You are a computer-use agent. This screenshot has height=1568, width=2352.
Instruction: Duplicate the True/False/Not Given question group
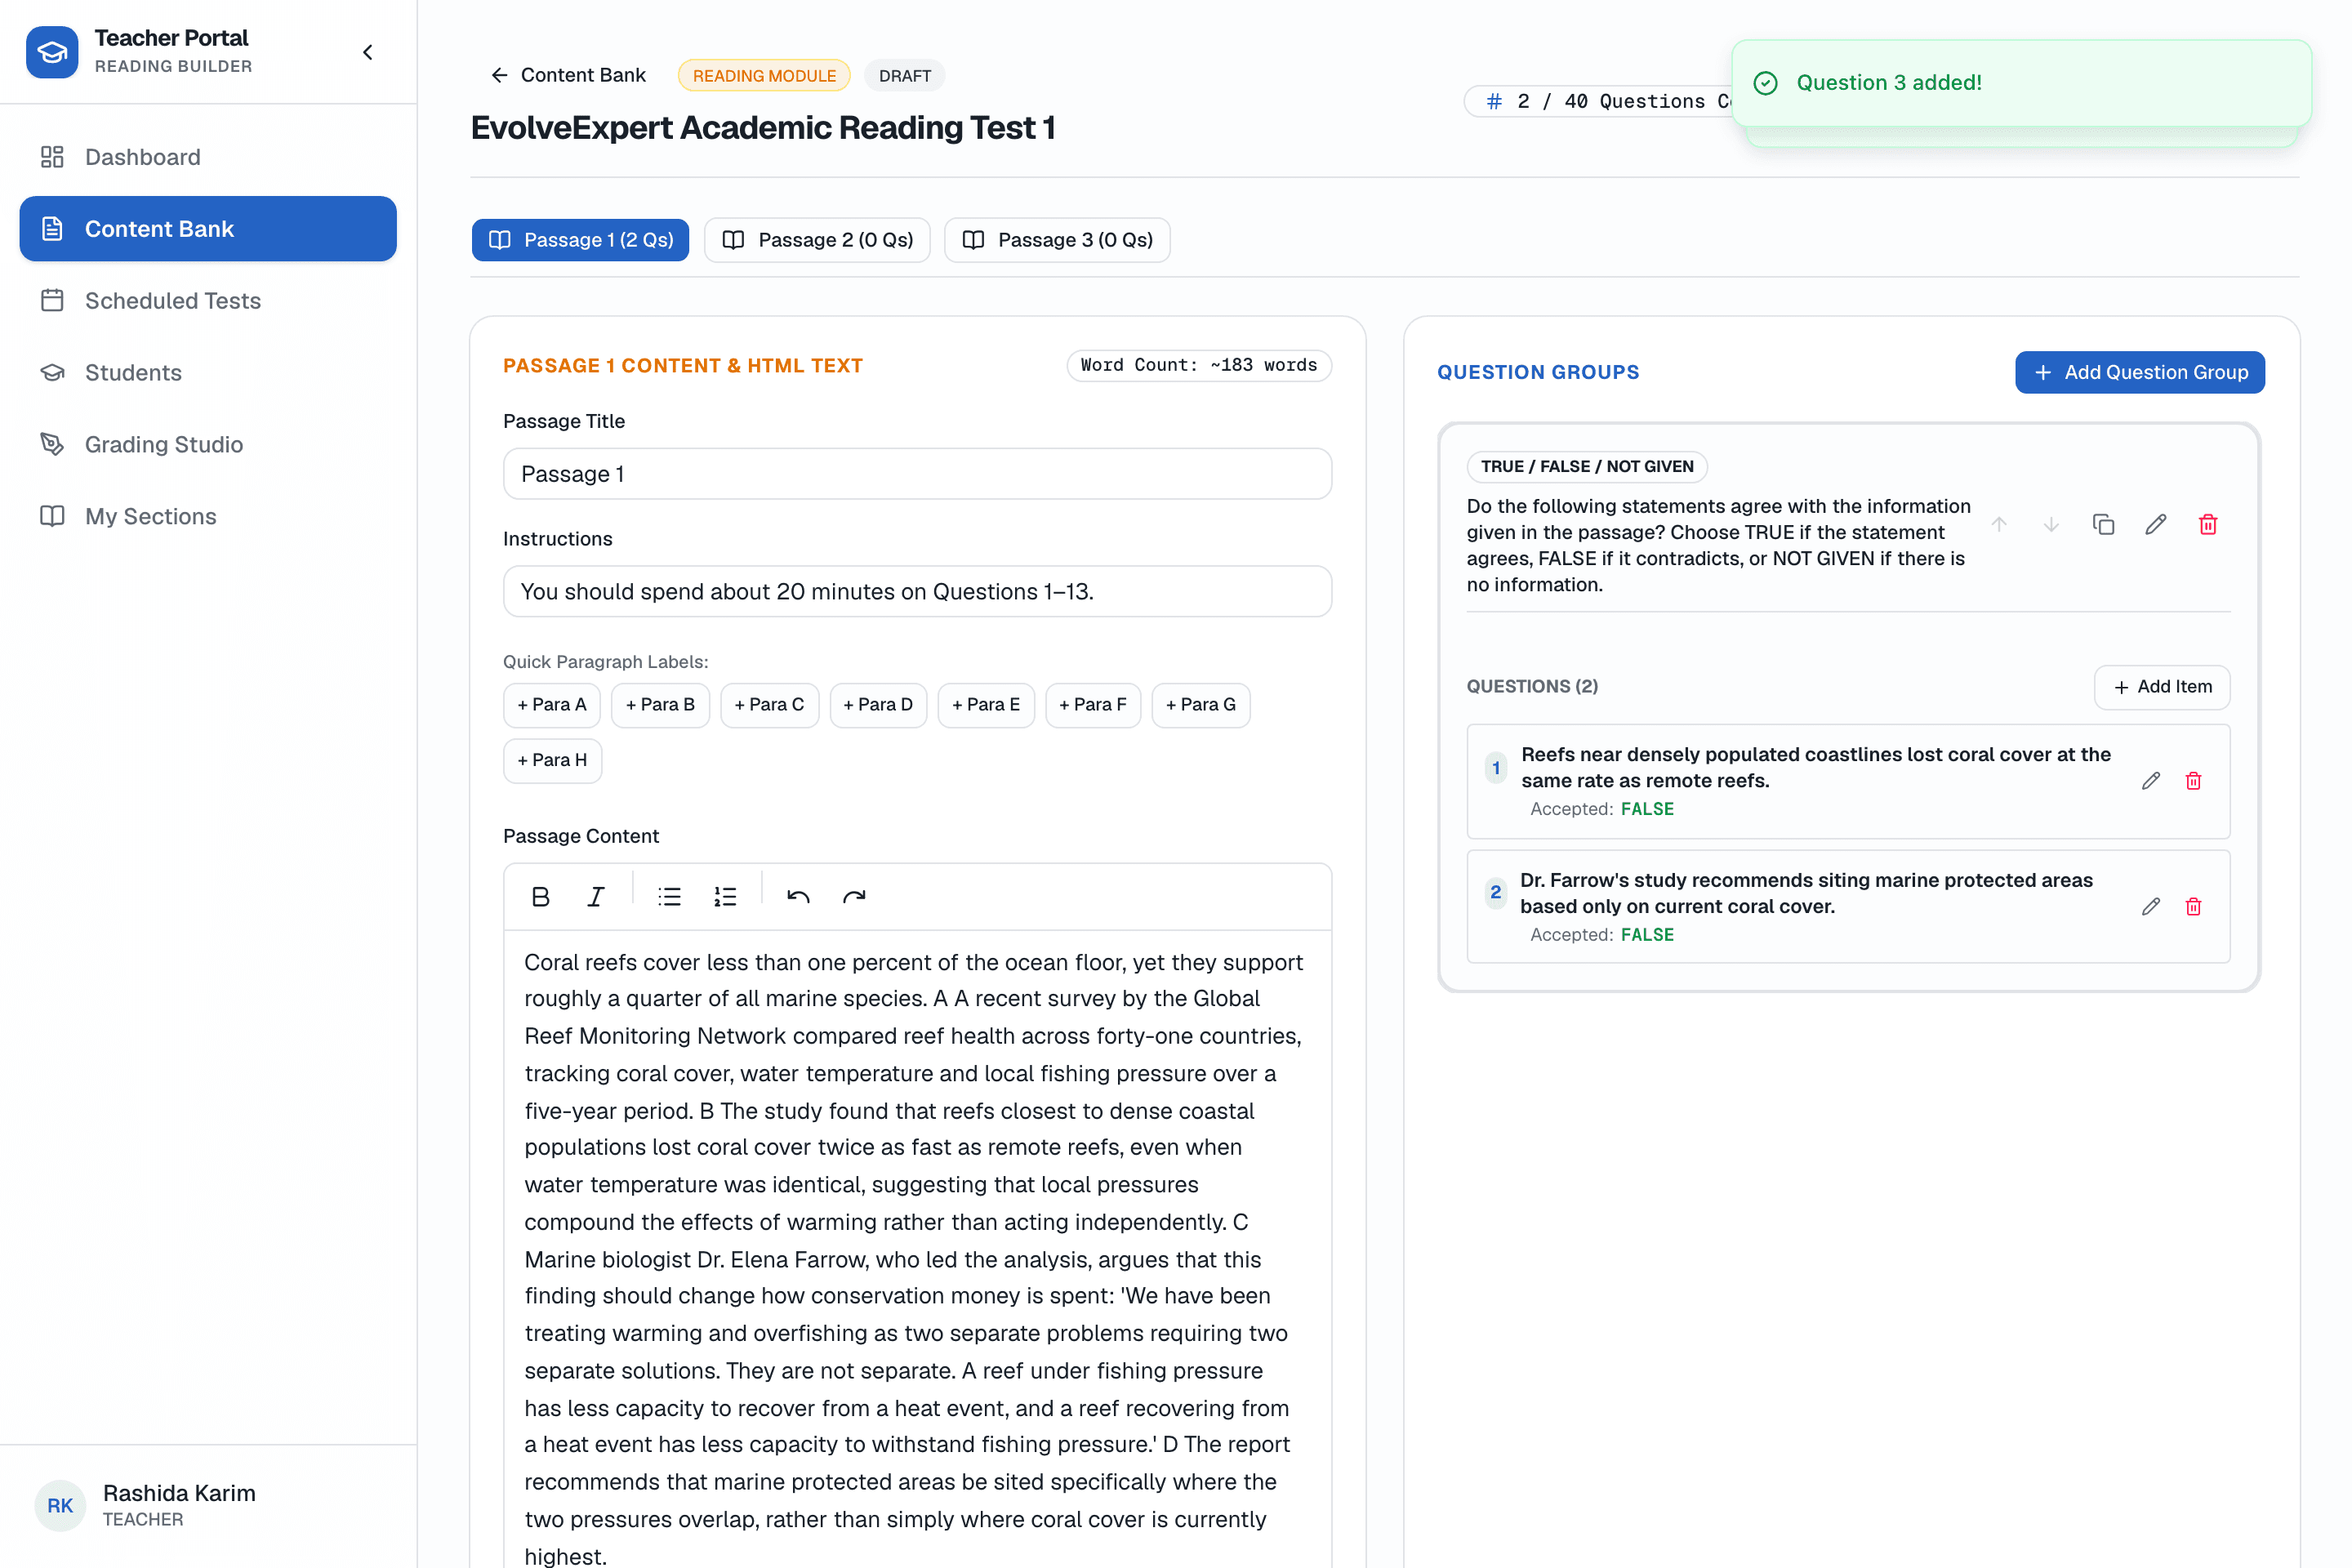tap(2103, 525)
